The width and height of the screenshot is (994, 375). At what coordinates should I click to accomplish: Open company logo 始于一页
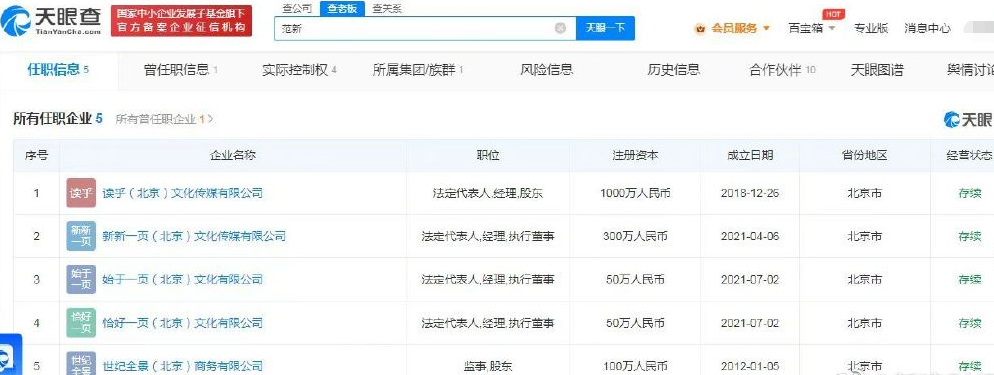coord(81,279)
